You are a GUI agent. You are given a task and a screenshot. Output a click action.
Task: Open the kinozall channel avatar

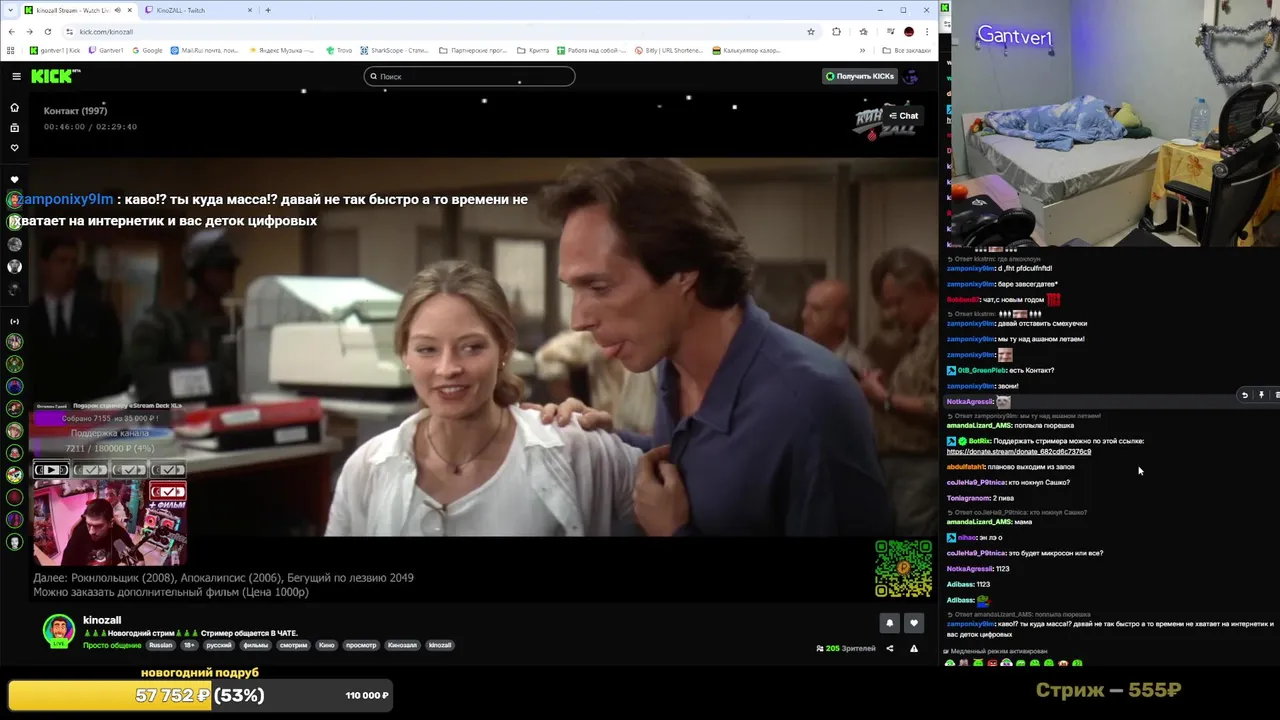[59, 630]
